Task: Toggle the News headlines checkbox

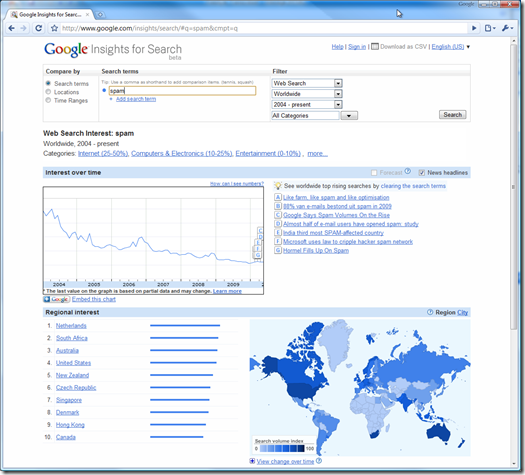Action: 422,173
